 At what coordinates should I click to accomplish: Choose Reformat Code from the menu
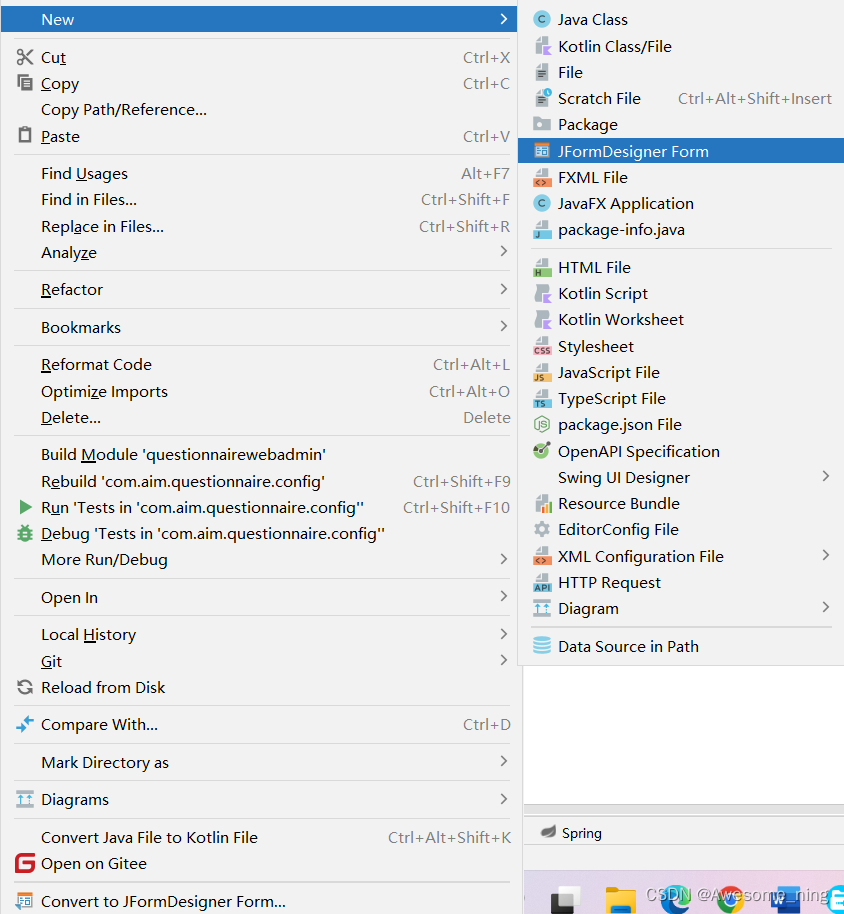point(96,364)
